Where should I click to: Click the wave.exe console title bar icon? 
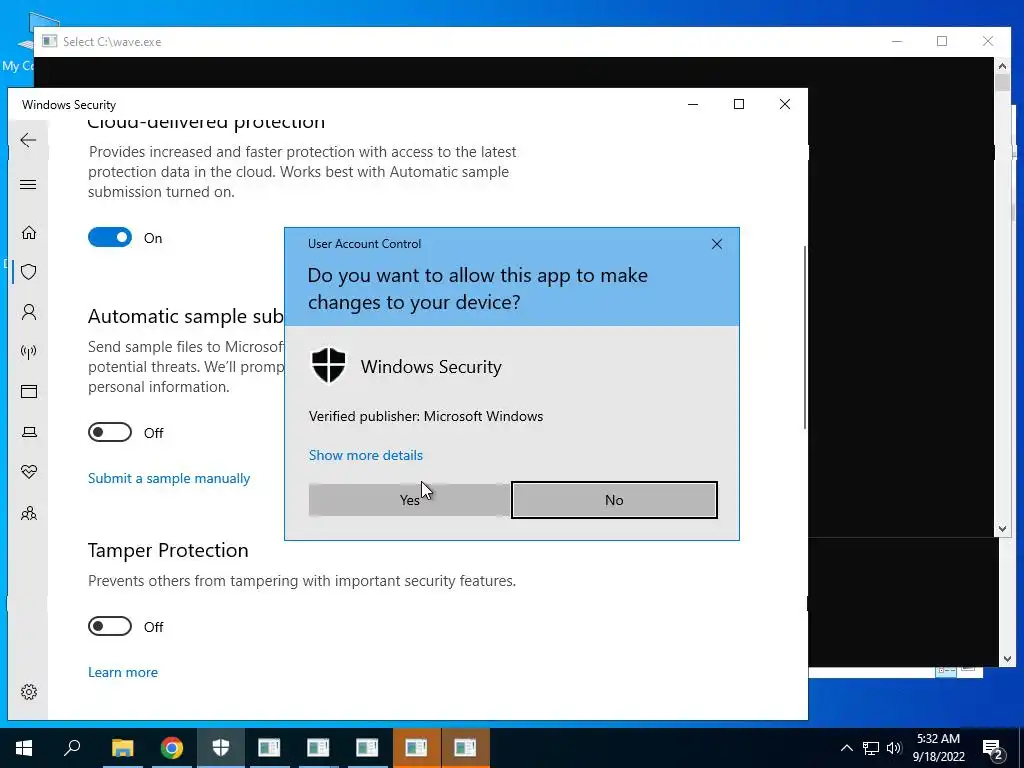coord(50,41)
